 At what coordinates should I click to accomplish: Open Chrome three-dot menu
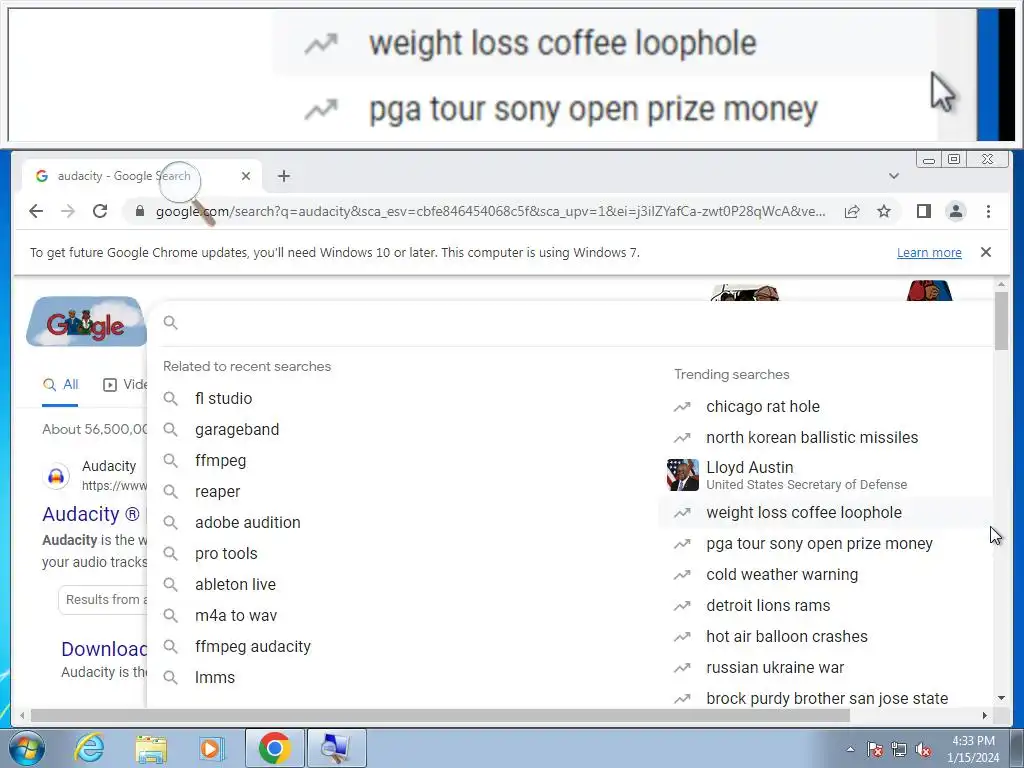(988, 211)
